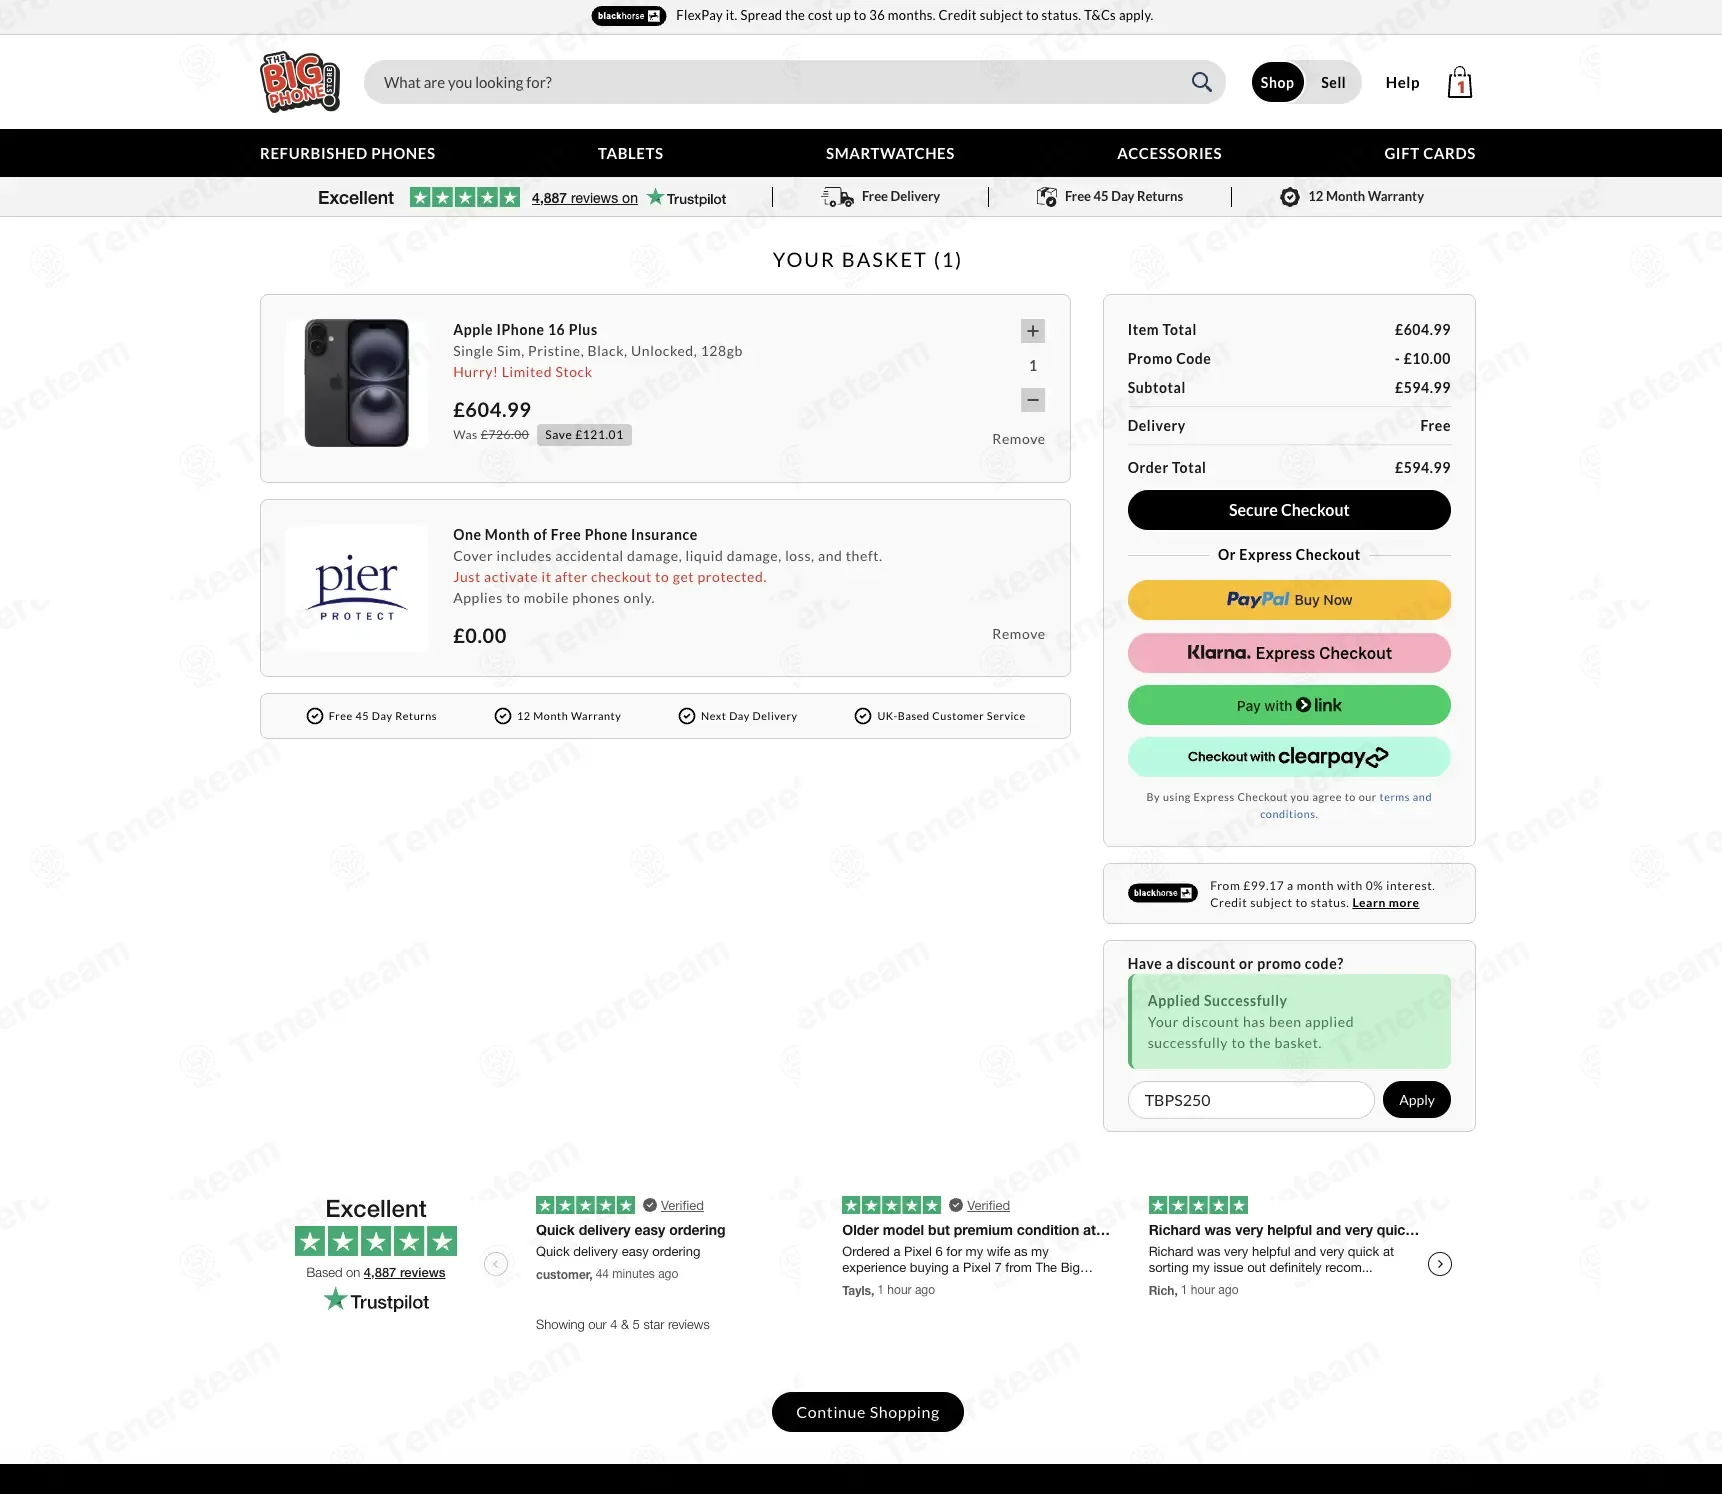The height and width of the screenshot is (1494, 1722).
Task: Click 'UK-Based Customer Service' text
Action: [951, 716]
